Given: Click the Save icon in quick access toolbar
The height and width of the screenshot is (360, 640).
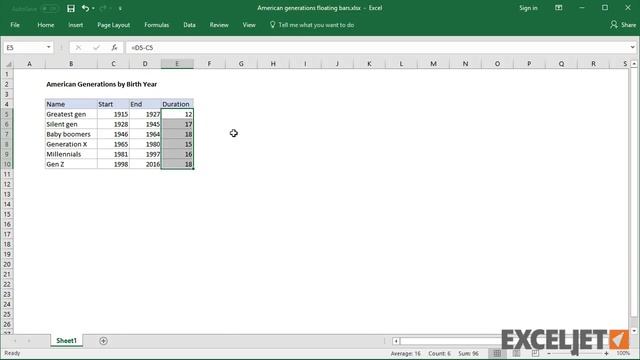Looking at the screenshot, I should coord(71,8).
